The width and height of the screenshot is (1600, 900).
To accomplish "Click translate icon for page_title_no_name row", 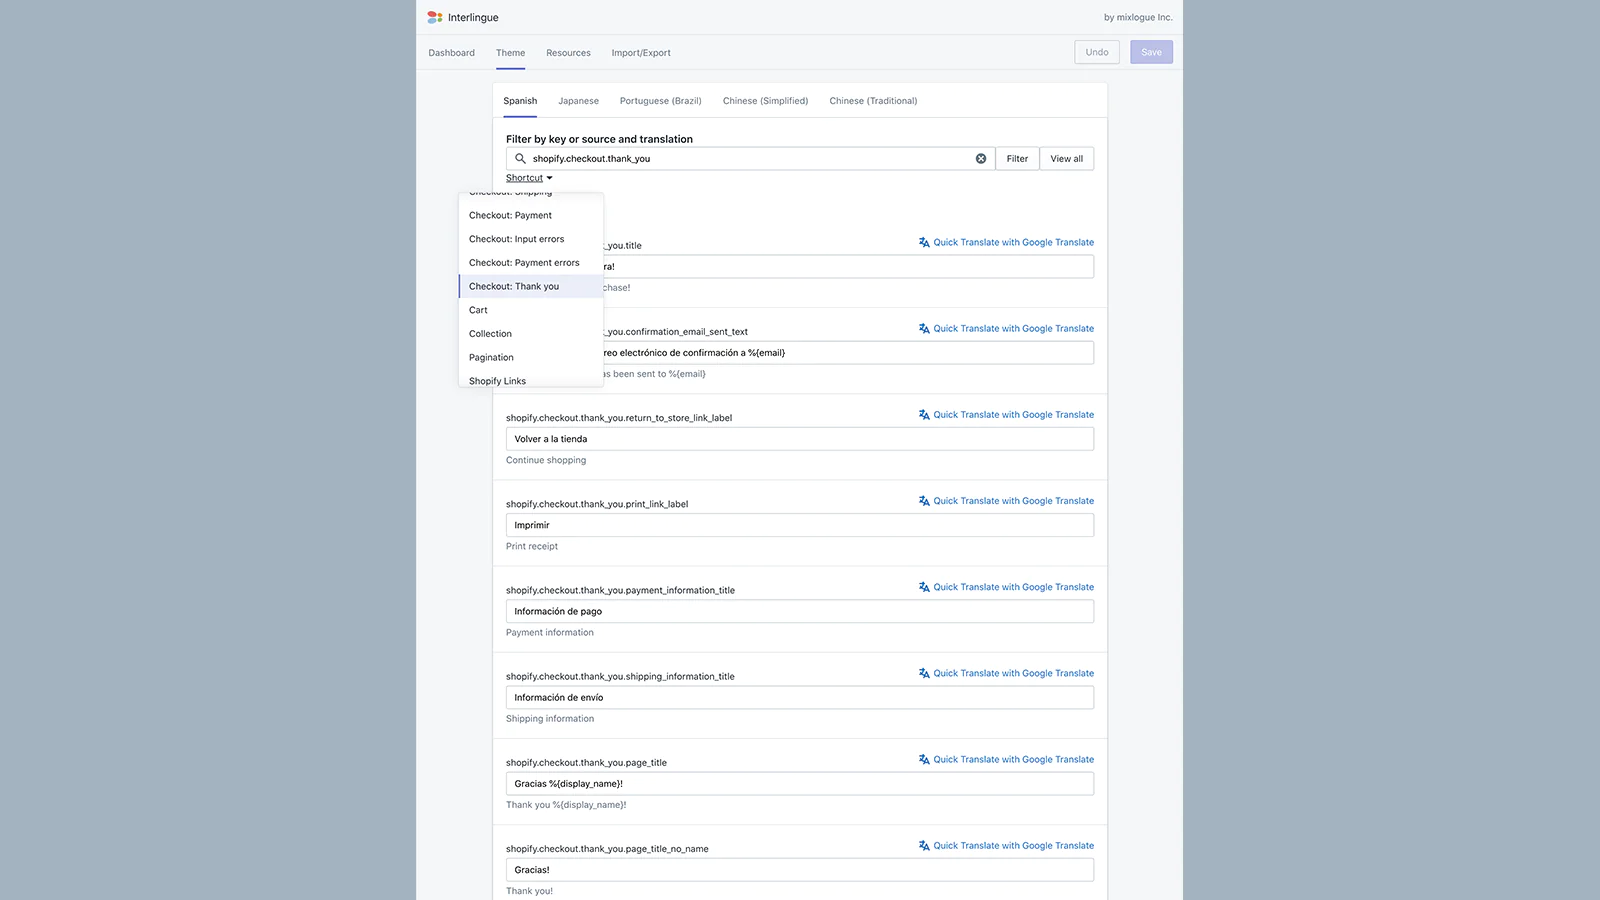I will pos(924,846).
